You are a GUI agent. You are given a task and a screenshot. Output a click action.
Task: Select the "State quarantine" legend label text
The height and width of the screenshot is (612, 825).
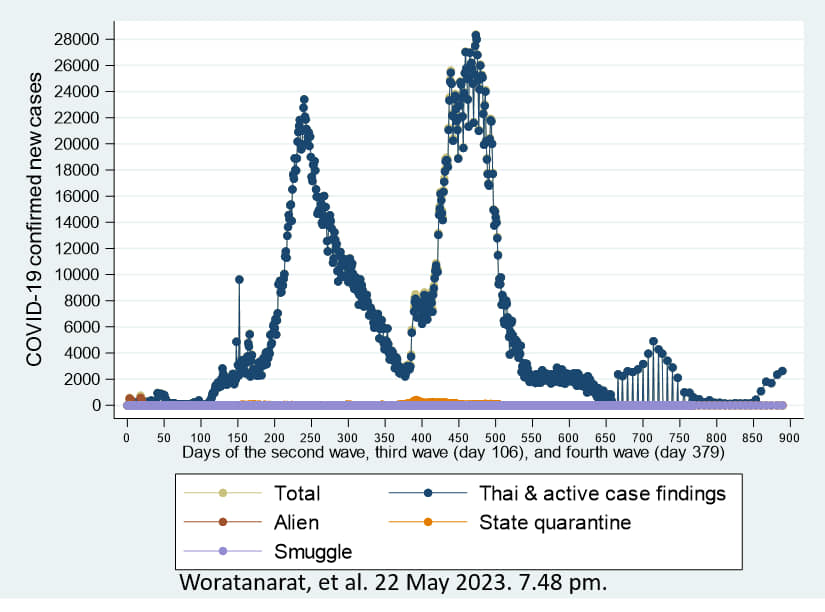pos(554,522)
